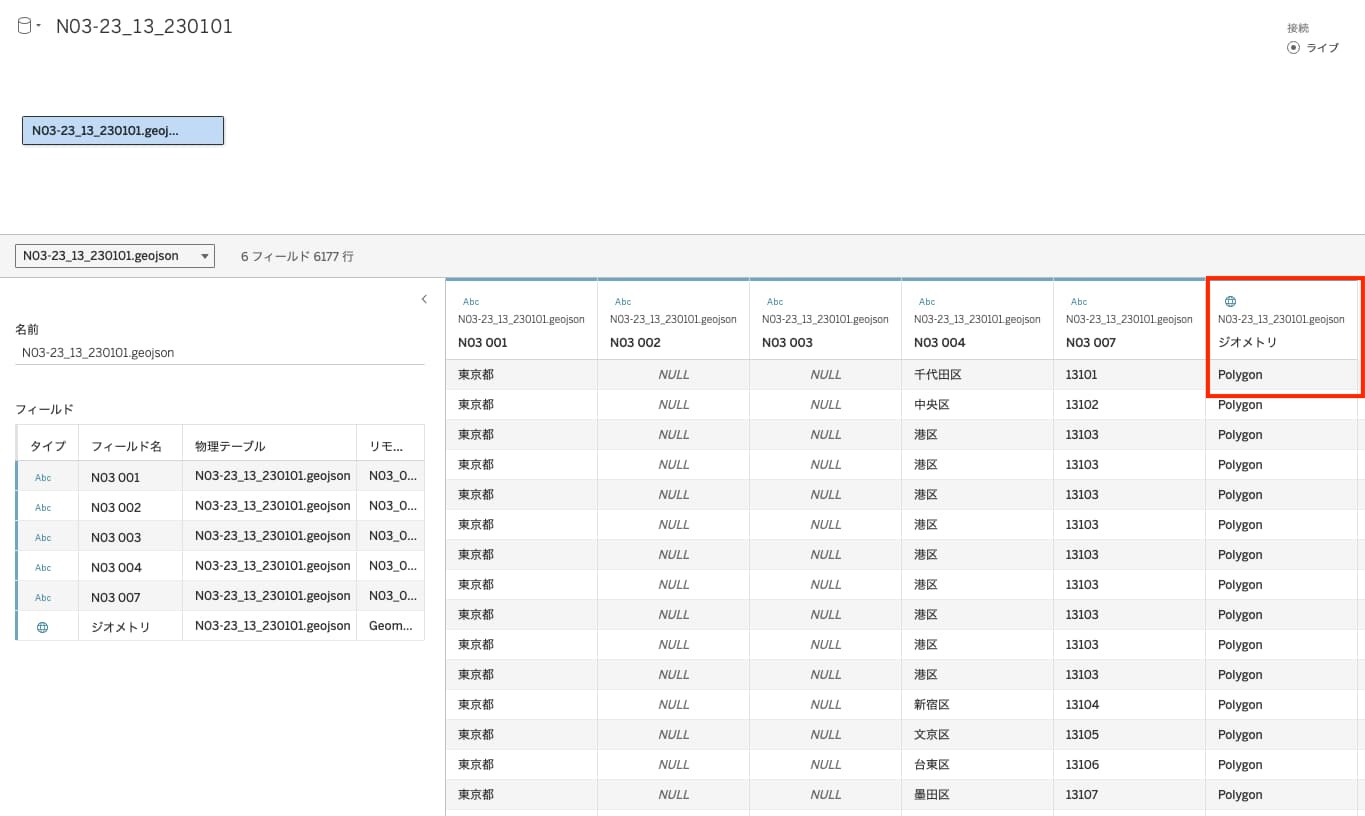Click the タイプ column header in the field list
The width and height of the screenshot is (1365, 816).
[x=46, y=443]
